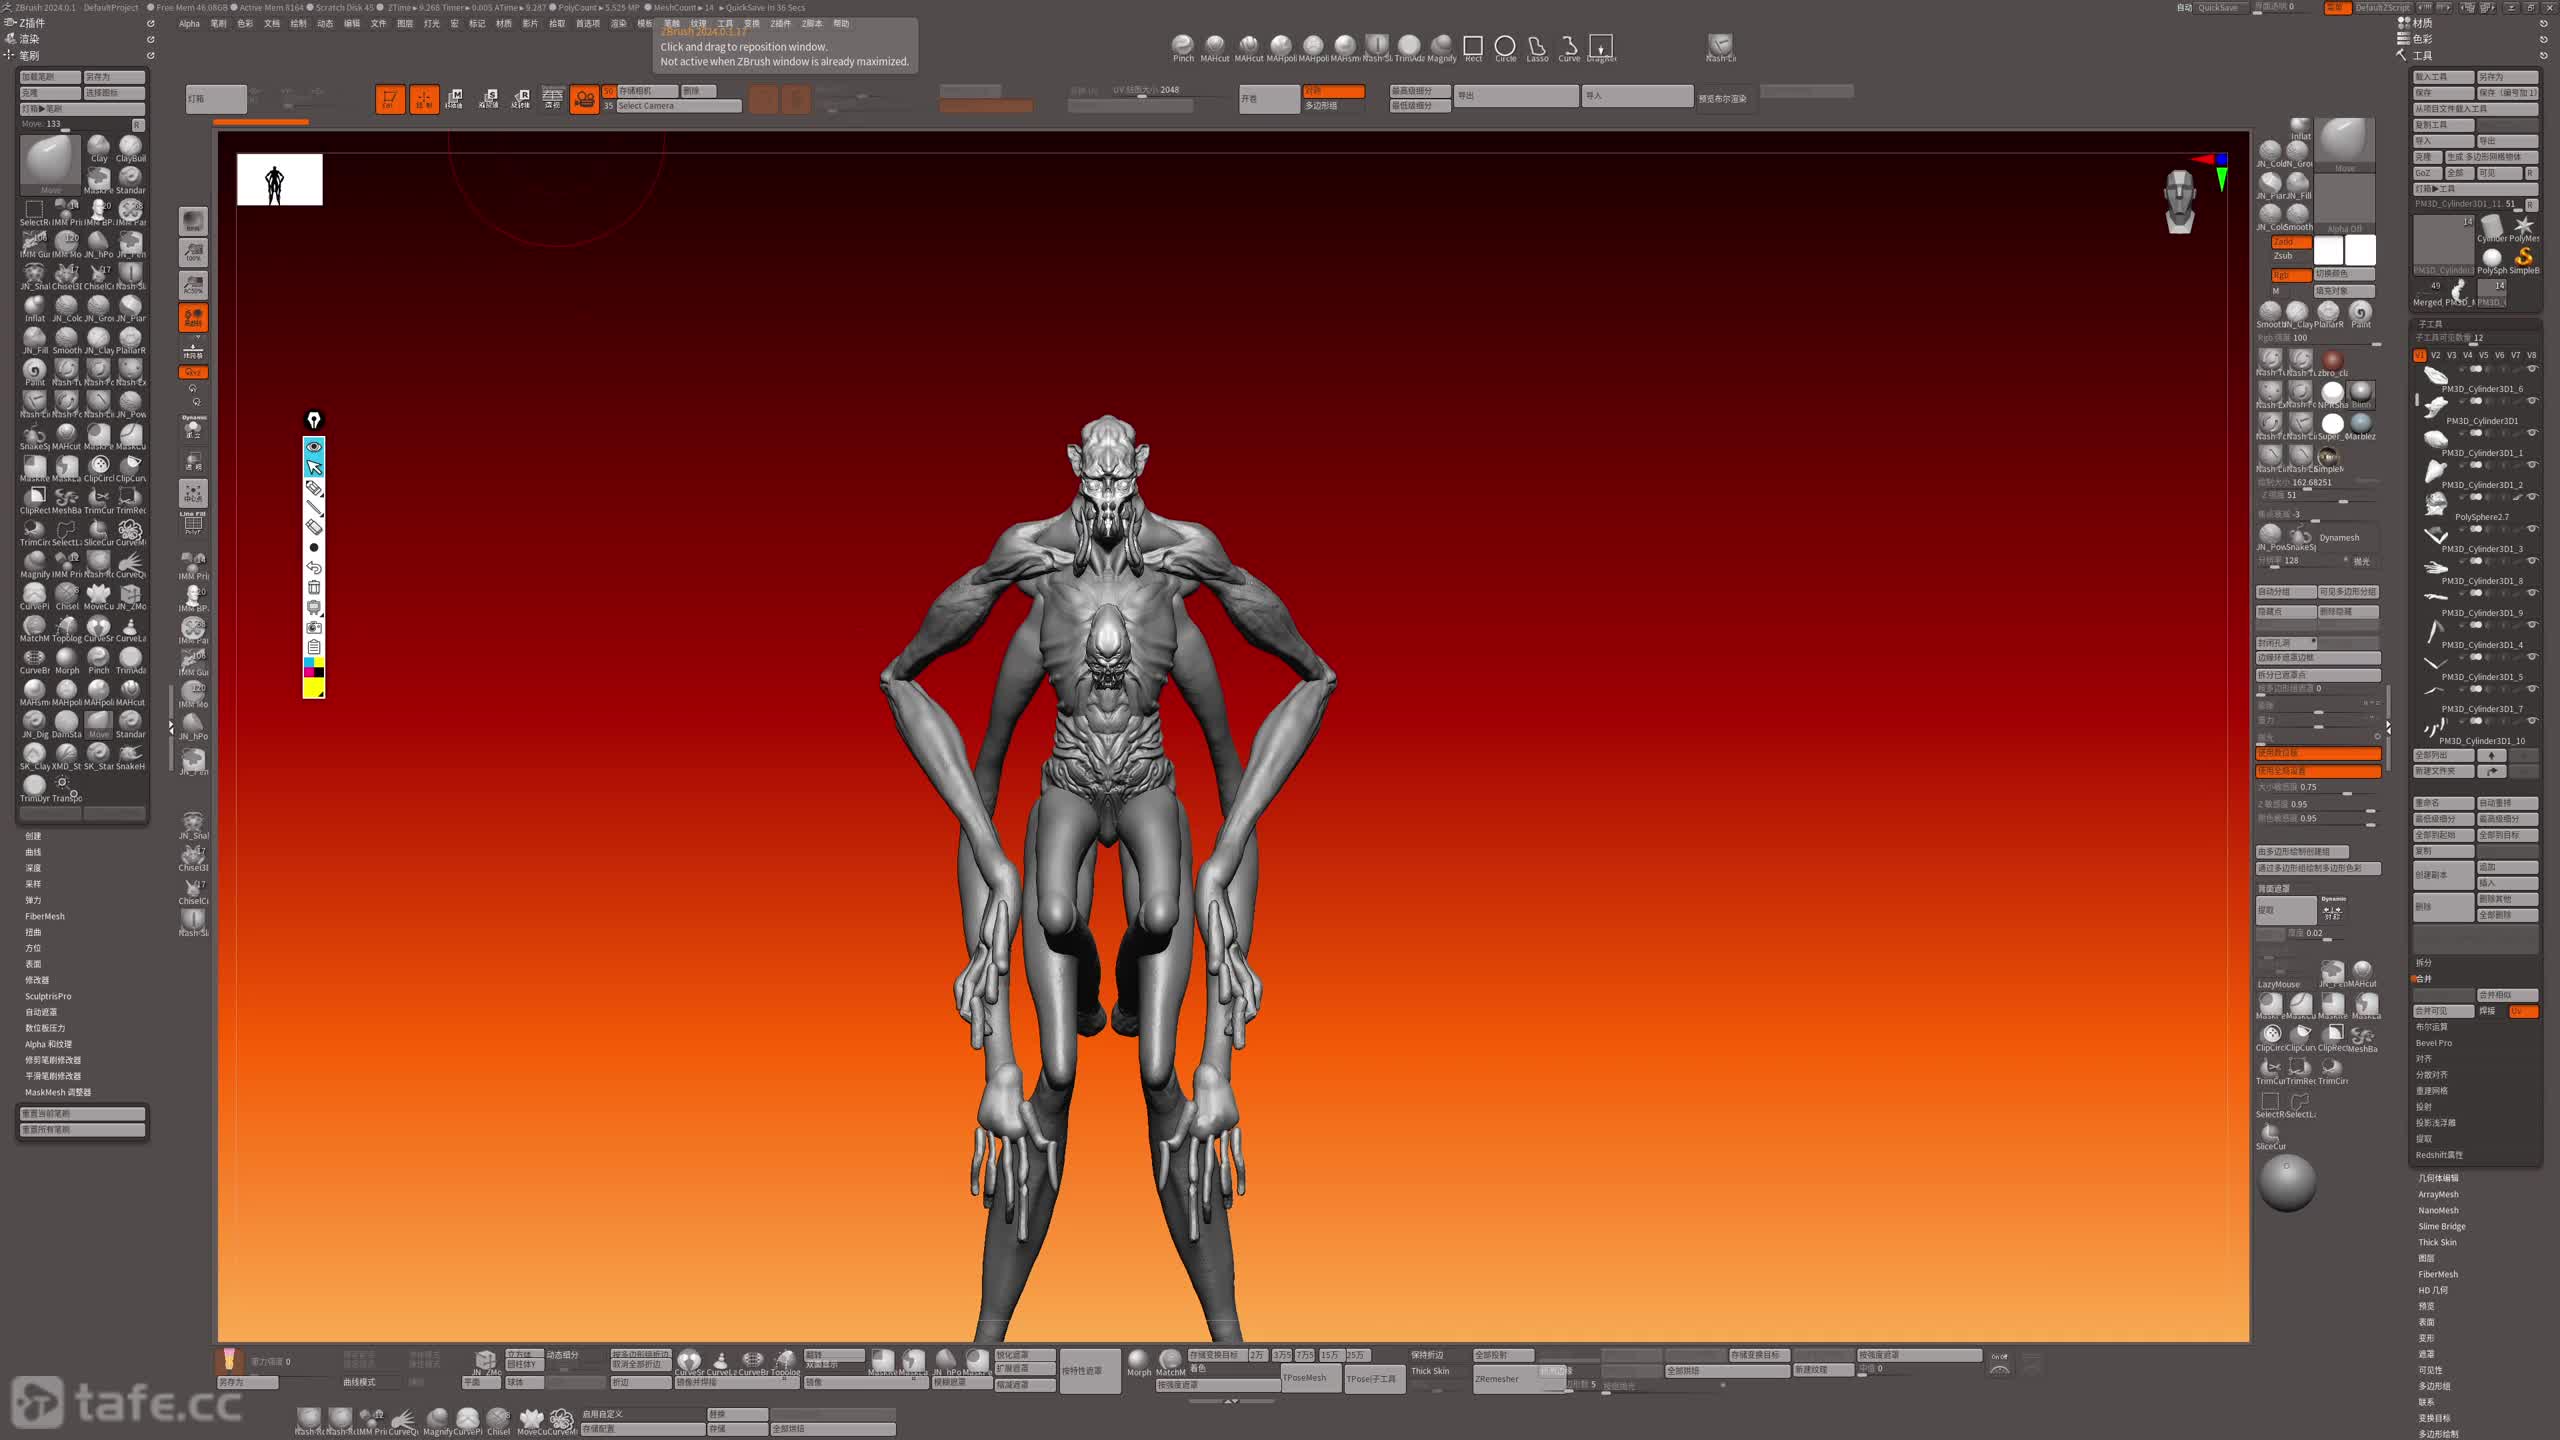Image resolution: width=2560 pixels, height=1440 pixels.
Task: Click the yellow swatch in floating toolbar
Action: click(314, 688)
